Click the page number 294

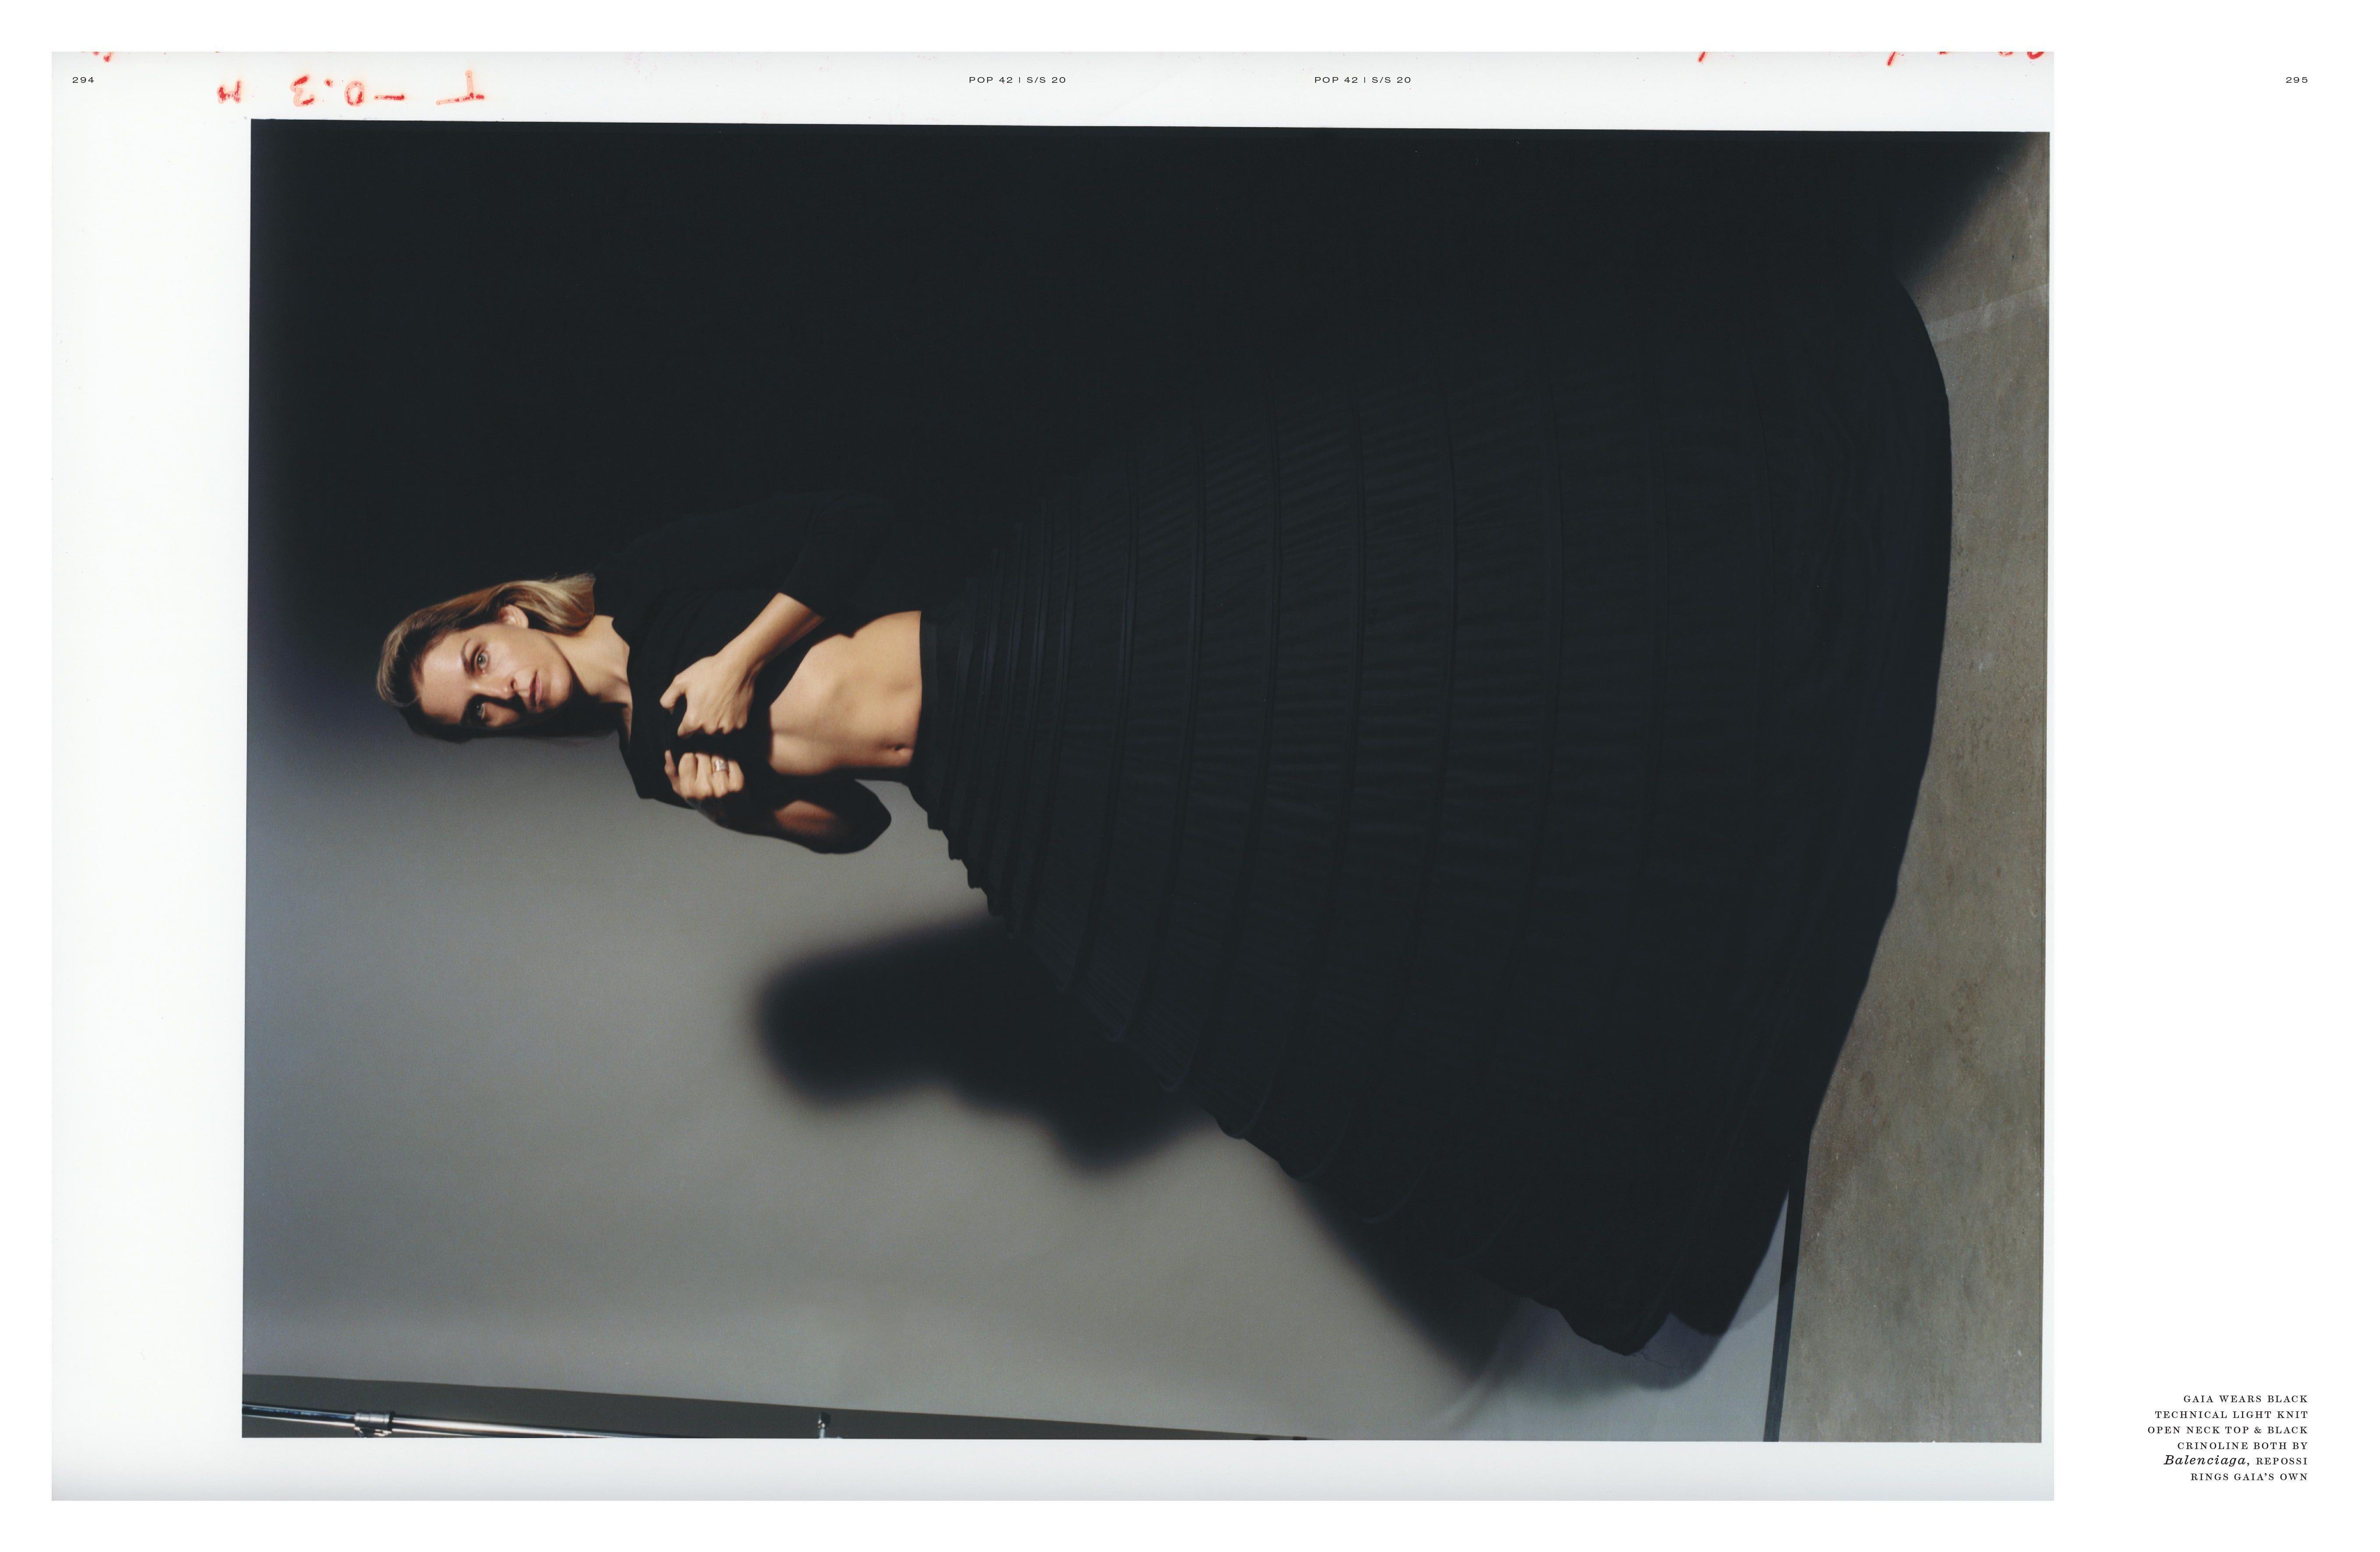pos(83,80)
